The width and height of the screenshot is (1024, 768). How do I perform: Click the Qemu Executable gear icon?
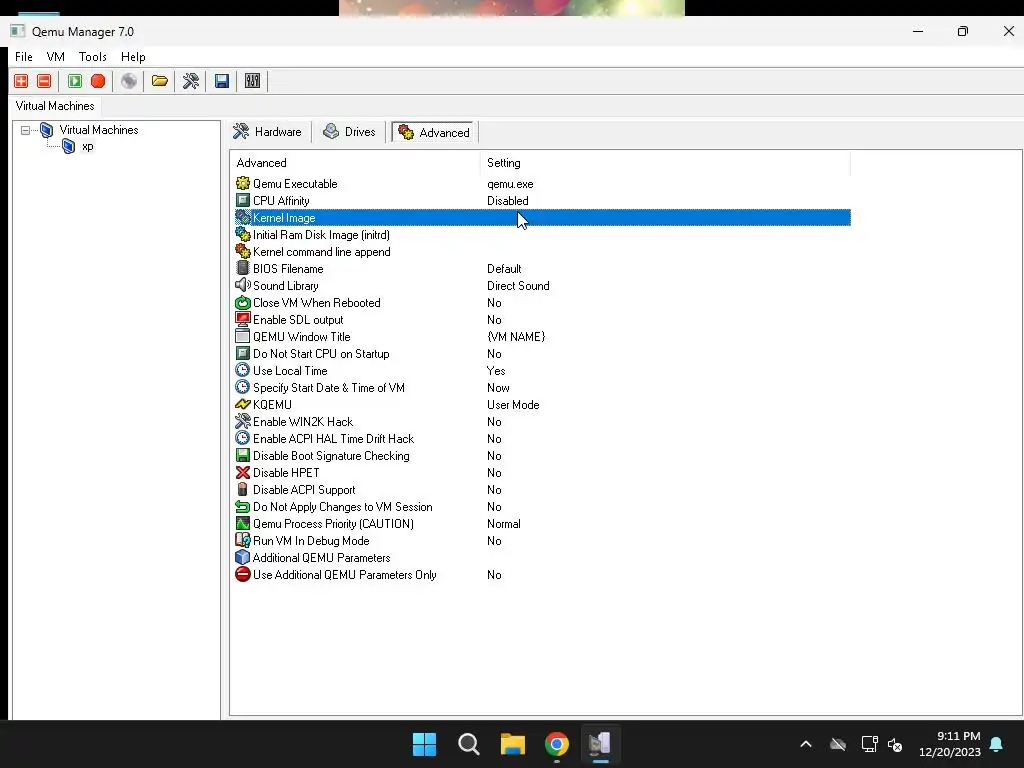(x=243, y=184)
